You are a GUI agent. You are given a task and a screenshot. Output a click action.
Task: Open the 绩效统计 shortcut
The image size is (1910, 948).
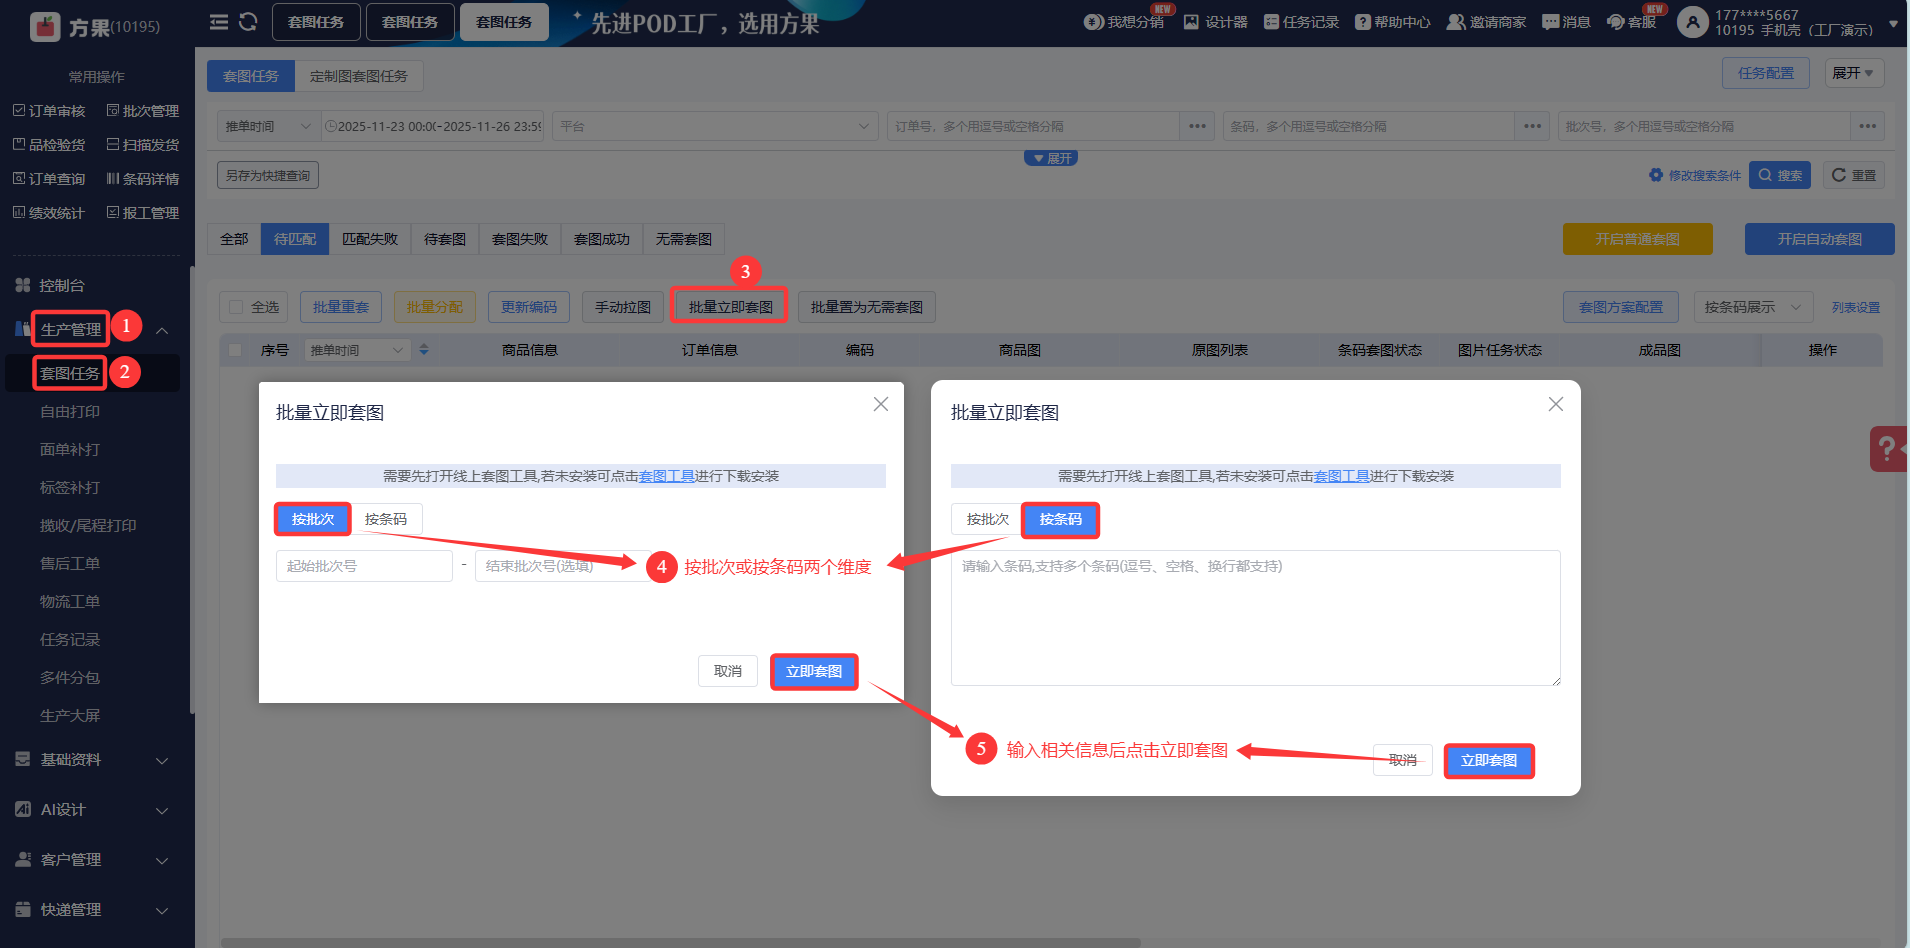pos(49,213)
